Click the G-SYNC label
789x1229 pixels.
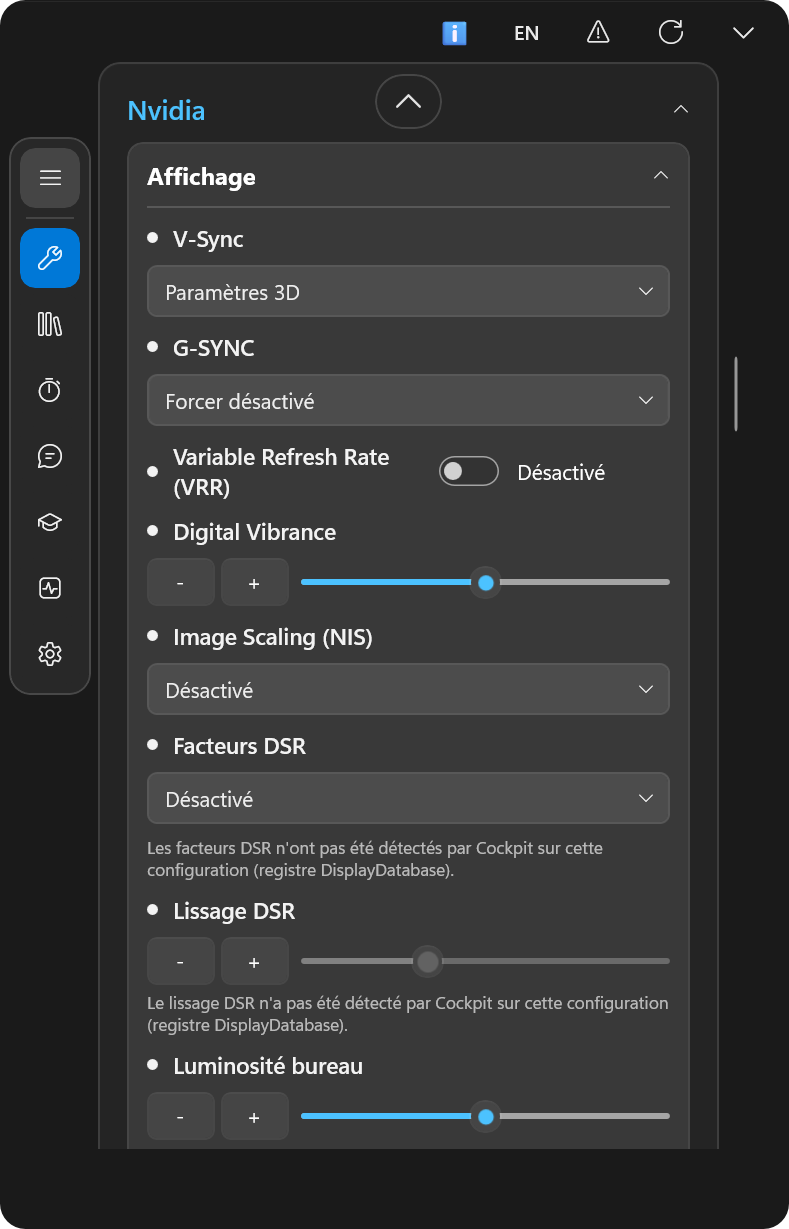point(214,348)
